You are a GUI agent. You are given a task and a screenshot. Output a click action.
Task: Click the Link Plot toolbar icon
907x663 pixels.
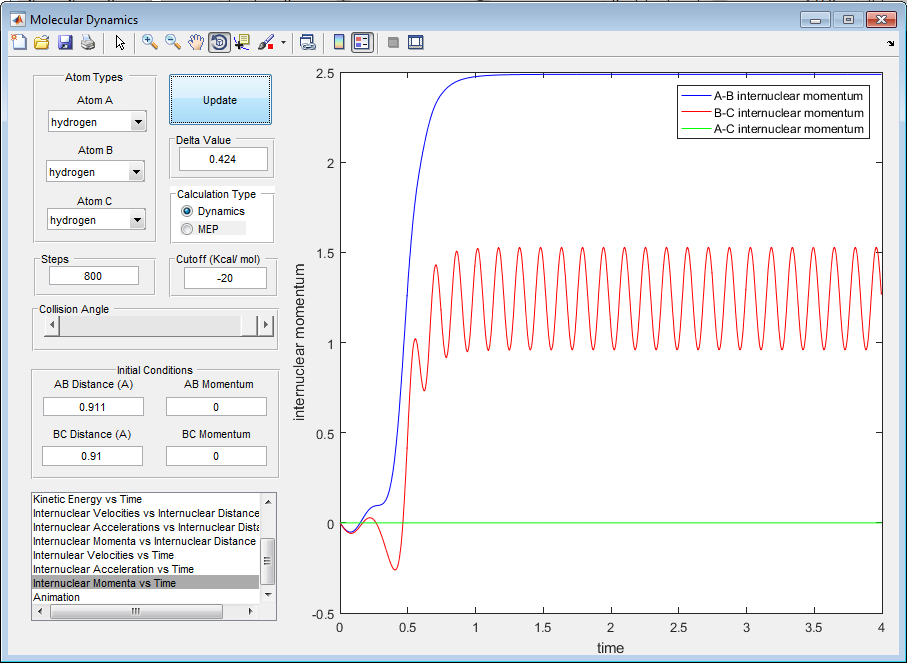(308, 42)
